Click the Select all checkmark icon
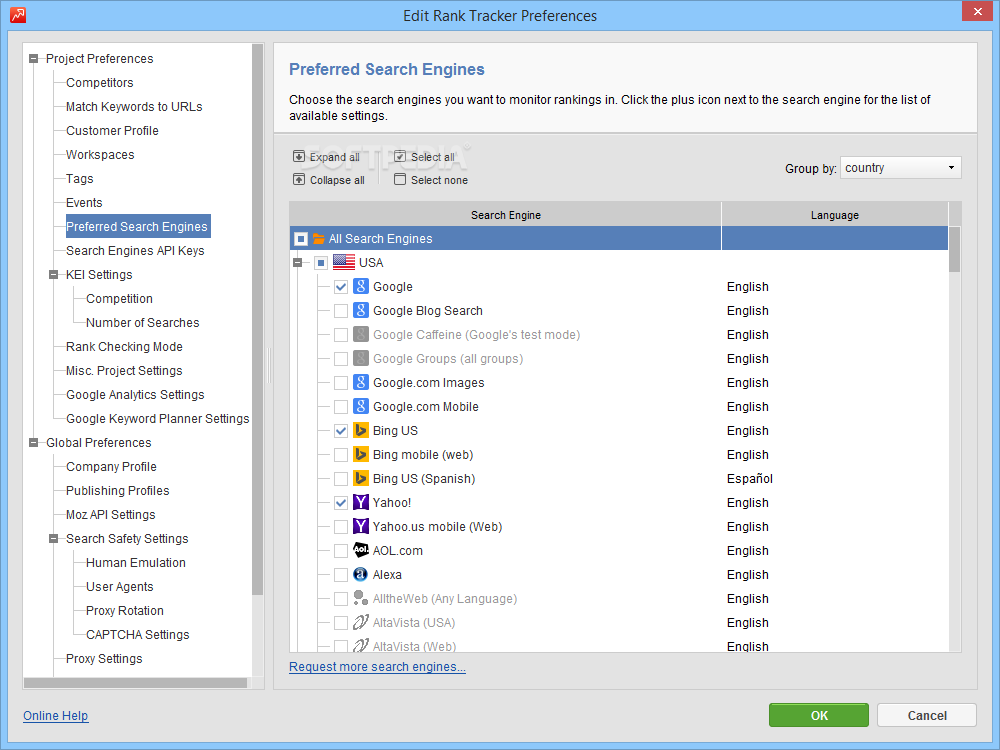This screenshot has width=1000, height=750. [x=400, y=157]
